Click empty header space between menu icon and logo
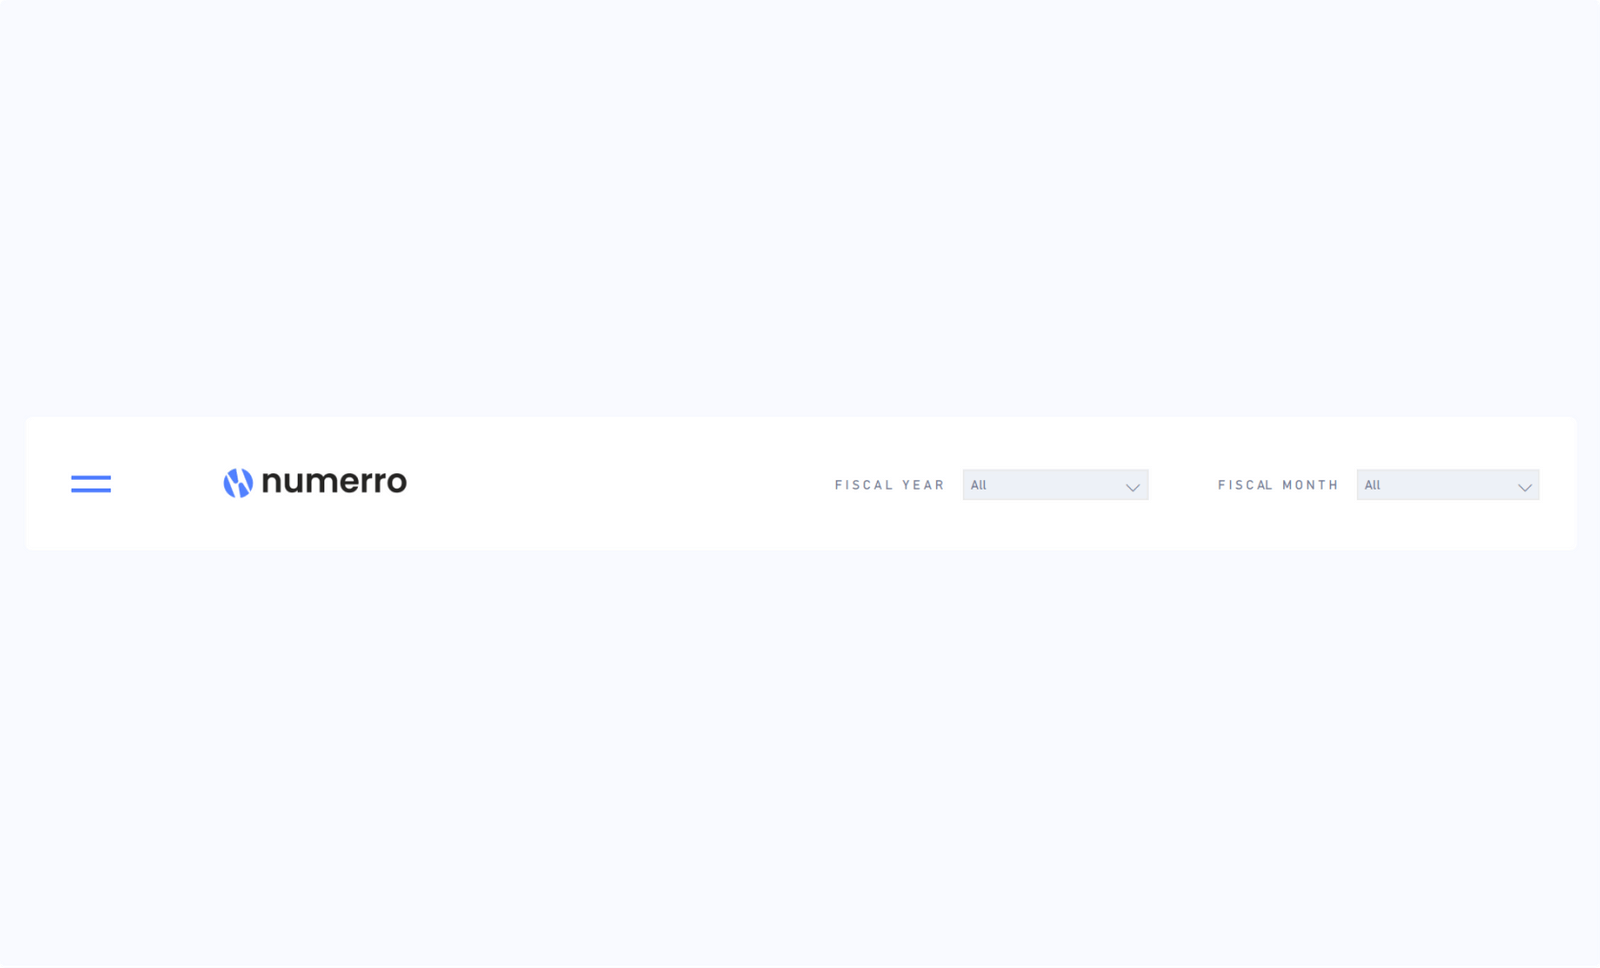The image size is (1600, 968). tap(167, 484)
